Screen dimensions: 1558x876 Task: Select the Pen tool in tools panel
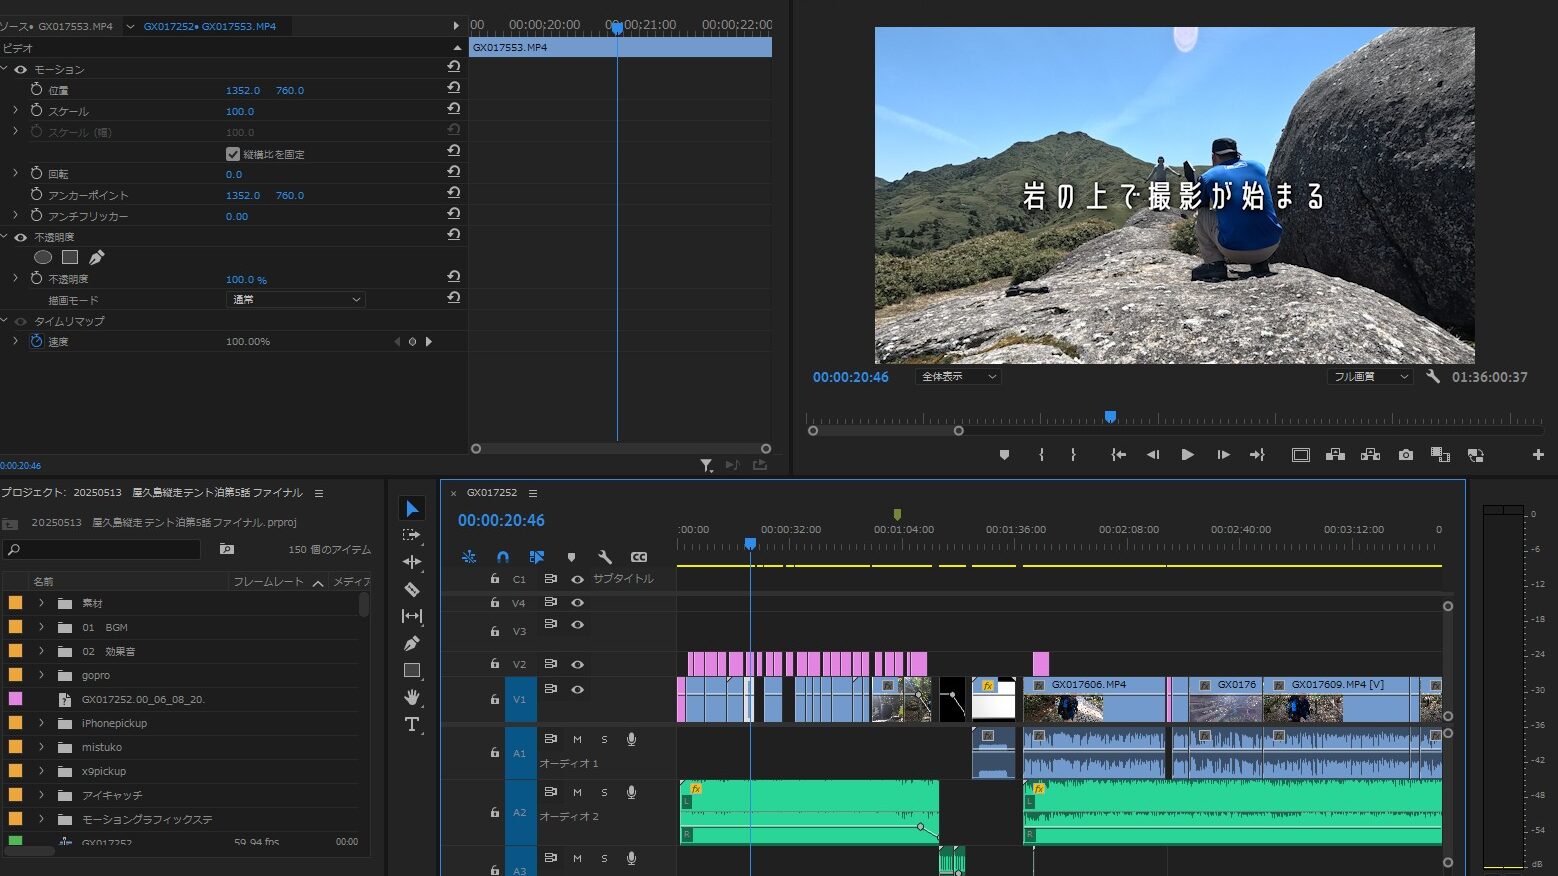point(411,644)
